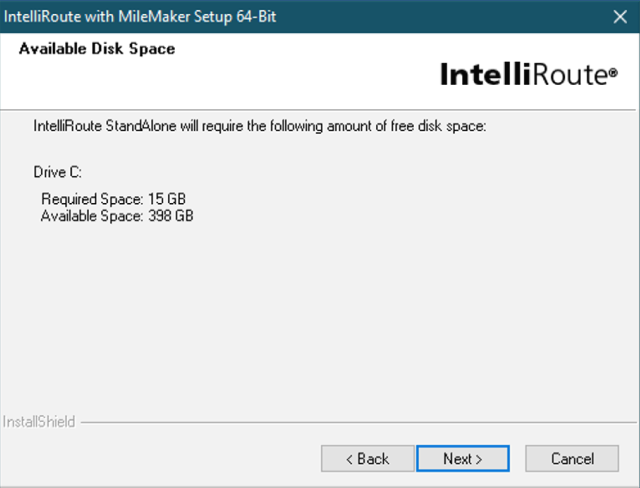640x488 pixels.
Task: Click the IntelliRoute logo in the header
Action: click(529, 74)
